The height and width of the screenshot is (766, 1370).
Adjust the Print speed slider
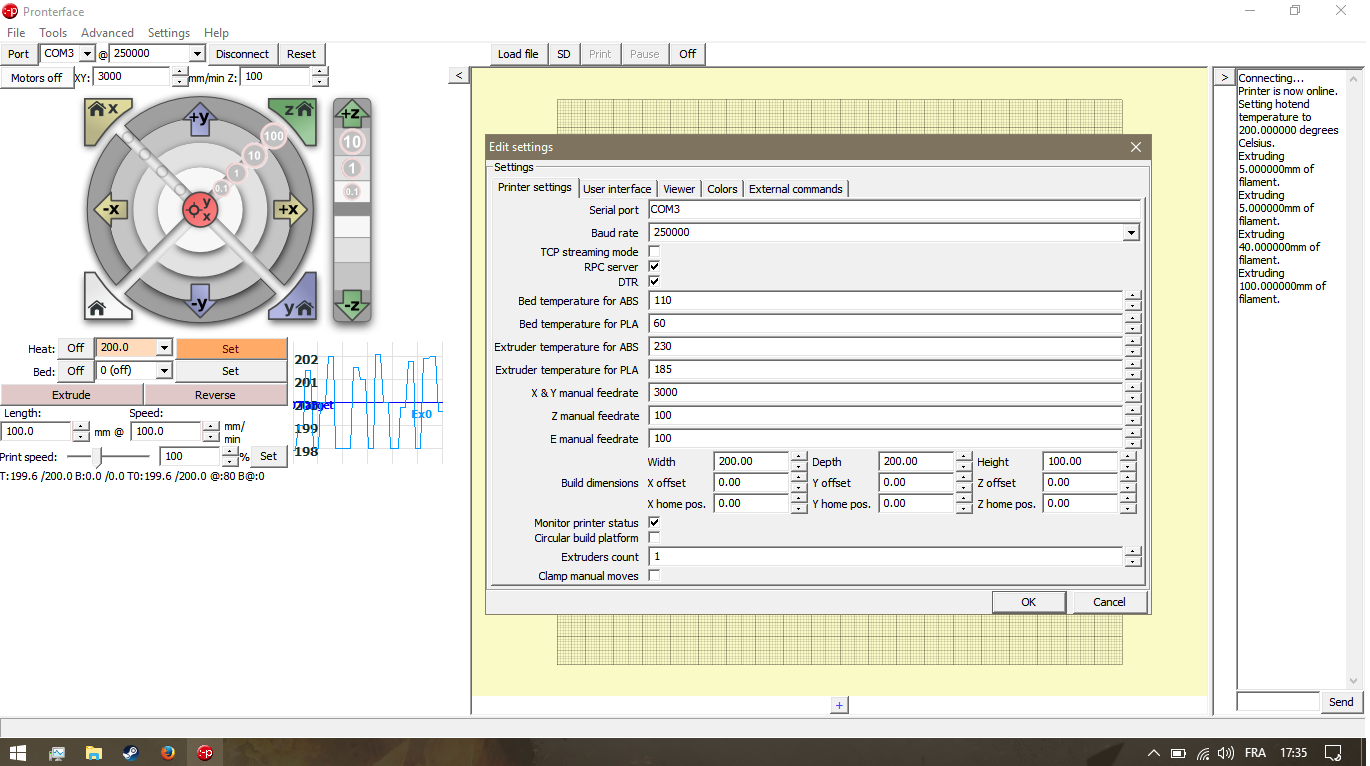click(x=97, y=456)
